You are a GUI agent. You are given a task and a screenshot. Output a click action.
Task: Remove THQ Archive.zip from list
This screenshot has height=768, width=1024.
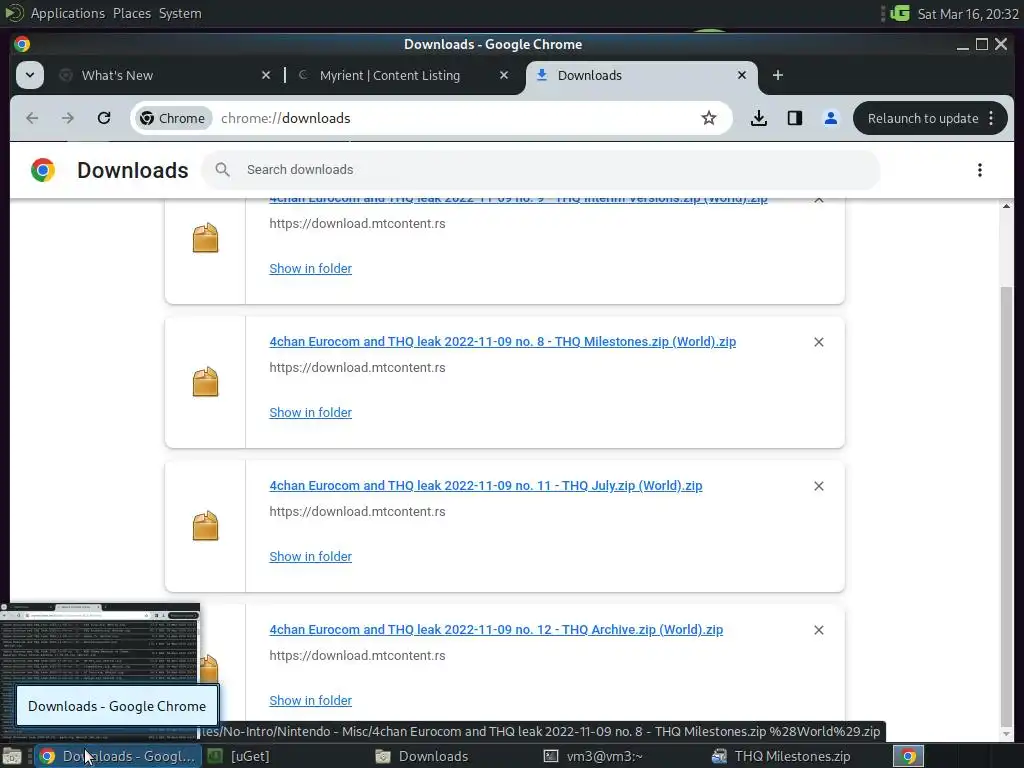point(819,630)
